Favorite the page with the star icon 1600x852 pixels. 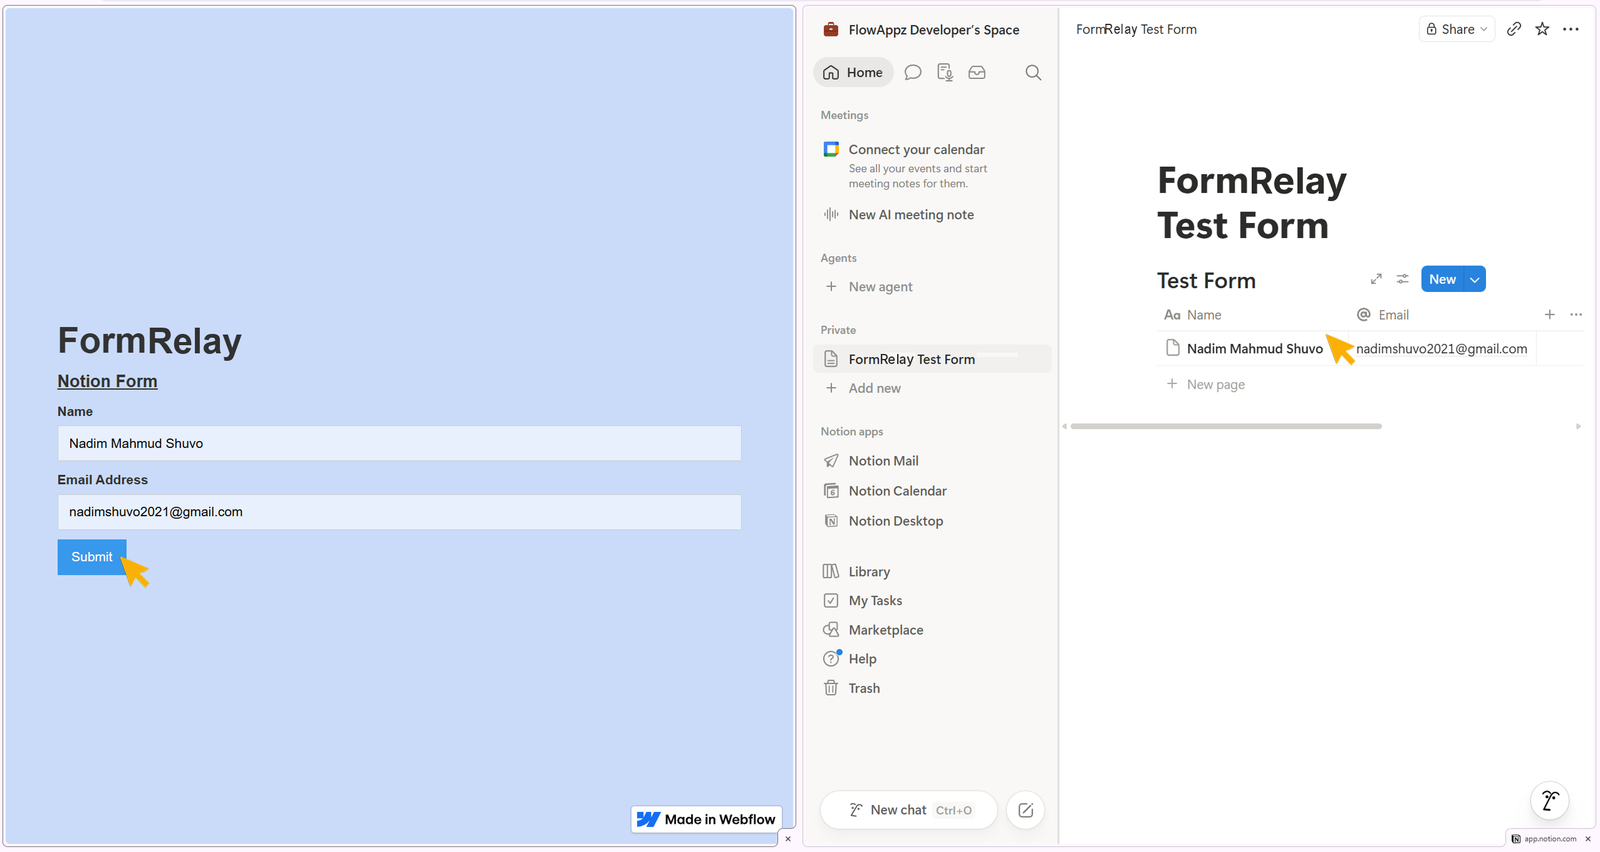(x=1543, y=29)
